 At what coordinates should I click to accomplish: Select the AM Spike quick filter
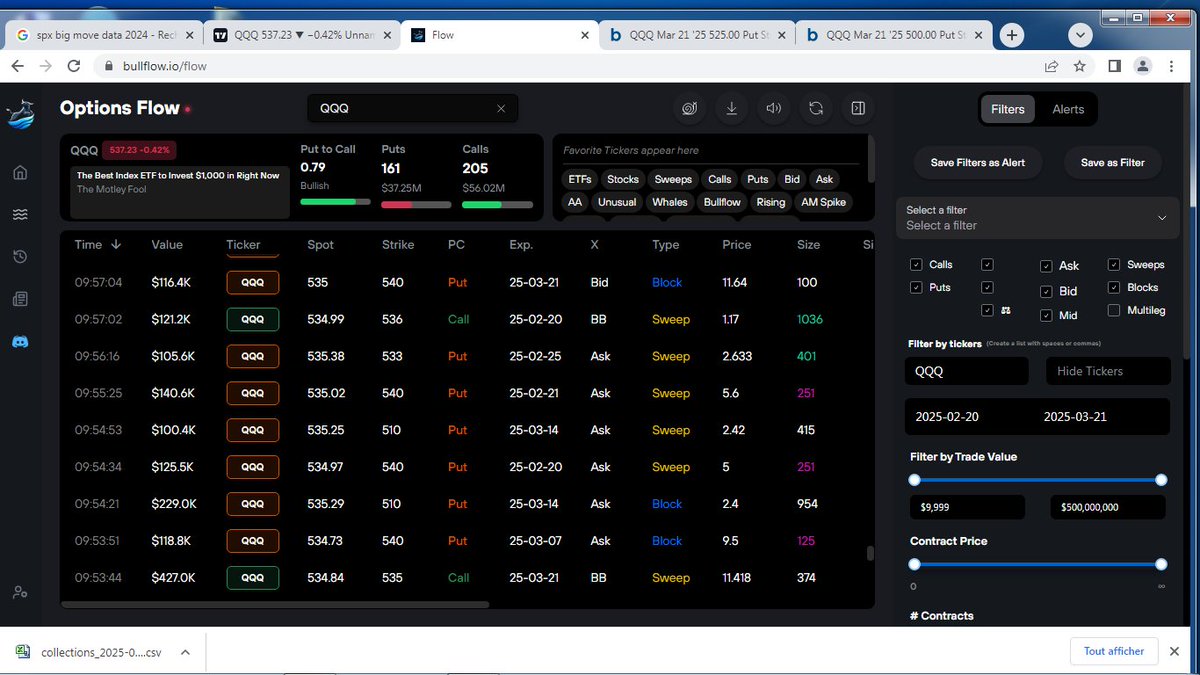[x=823, y=202]
